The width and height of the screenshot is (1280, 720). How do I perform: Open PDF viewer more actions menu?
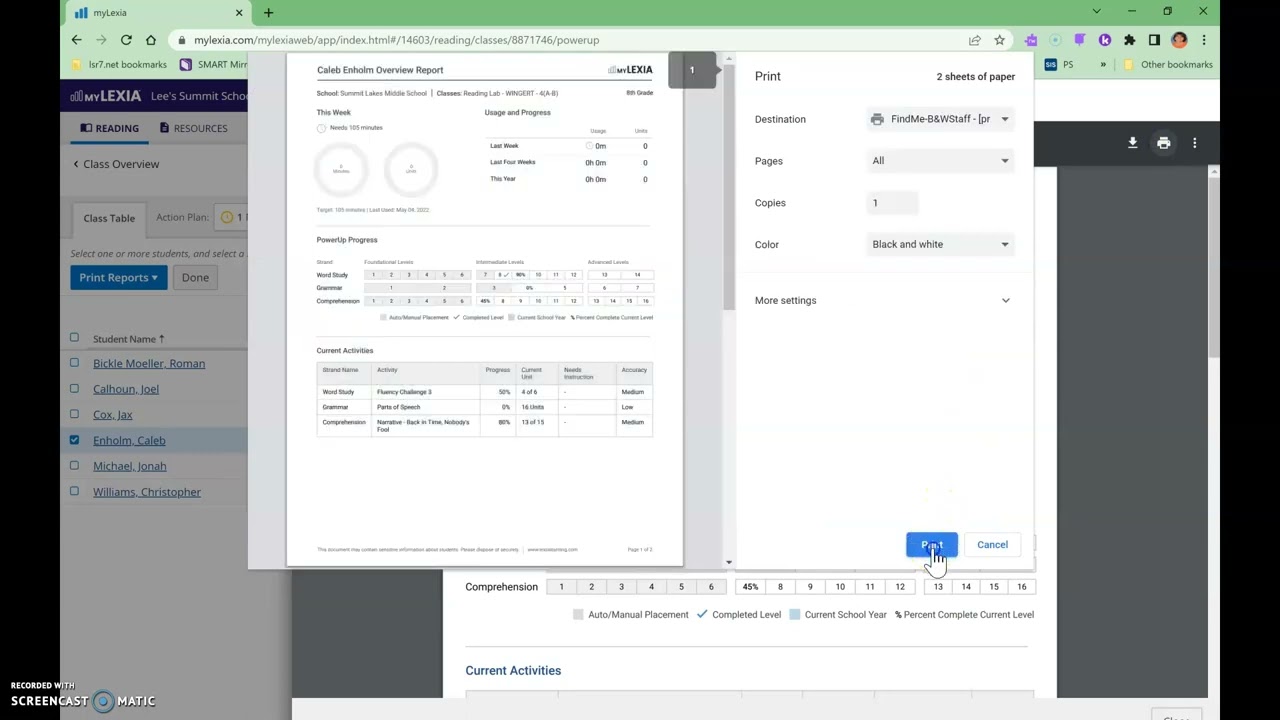pos(1194,143)
